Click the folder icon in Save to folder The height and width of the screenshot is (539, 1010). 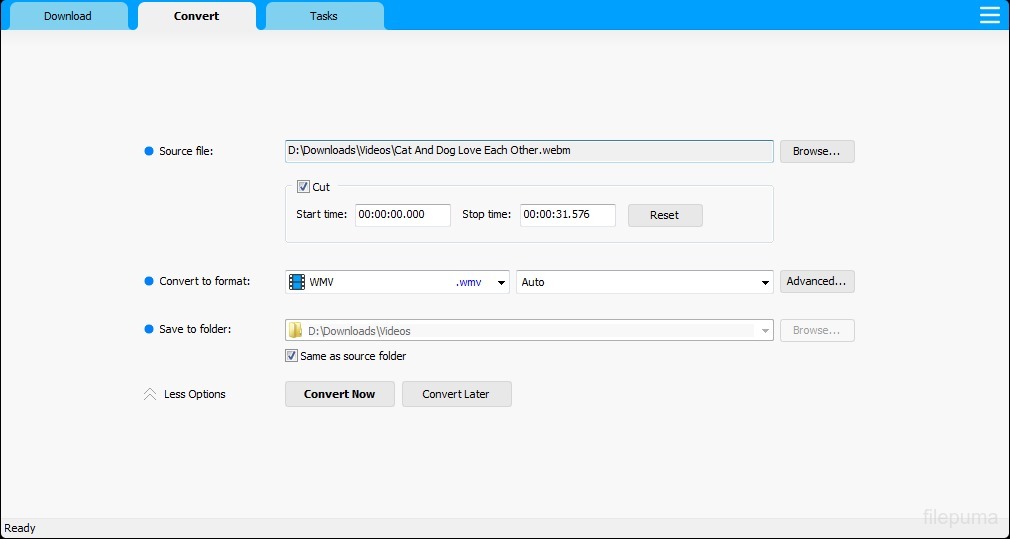click(295, 331)
